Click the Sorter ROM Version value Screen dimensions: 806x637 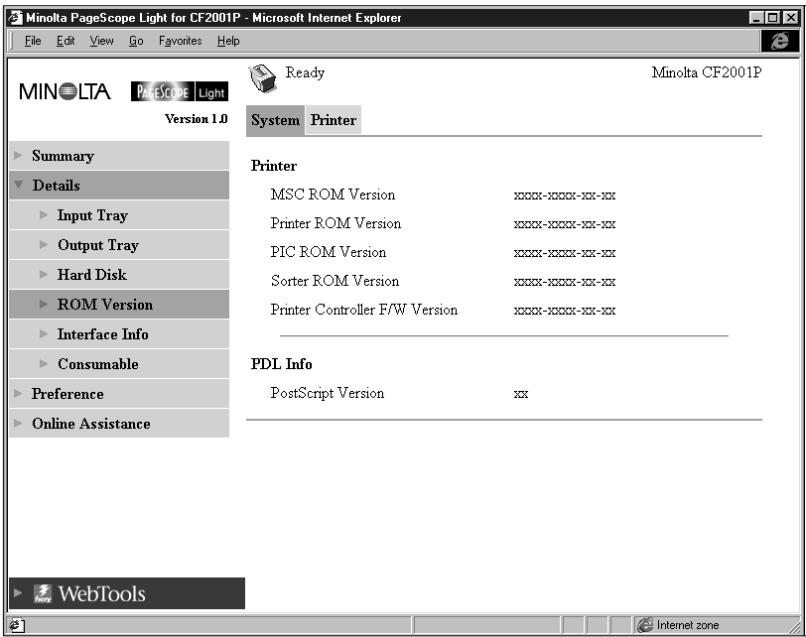(x=564, y=282)
